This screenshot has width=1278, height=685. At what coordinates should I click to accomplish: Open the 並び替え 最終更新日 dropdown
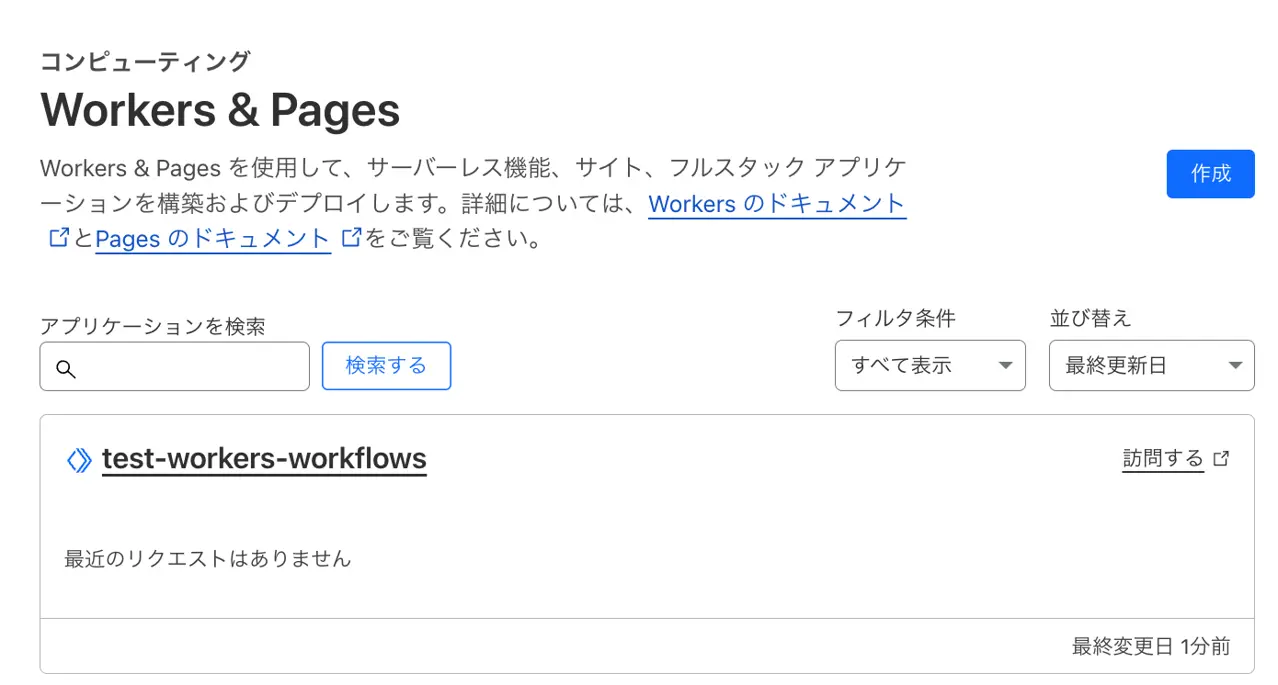pyautogui.click(x=1151, y=365)
